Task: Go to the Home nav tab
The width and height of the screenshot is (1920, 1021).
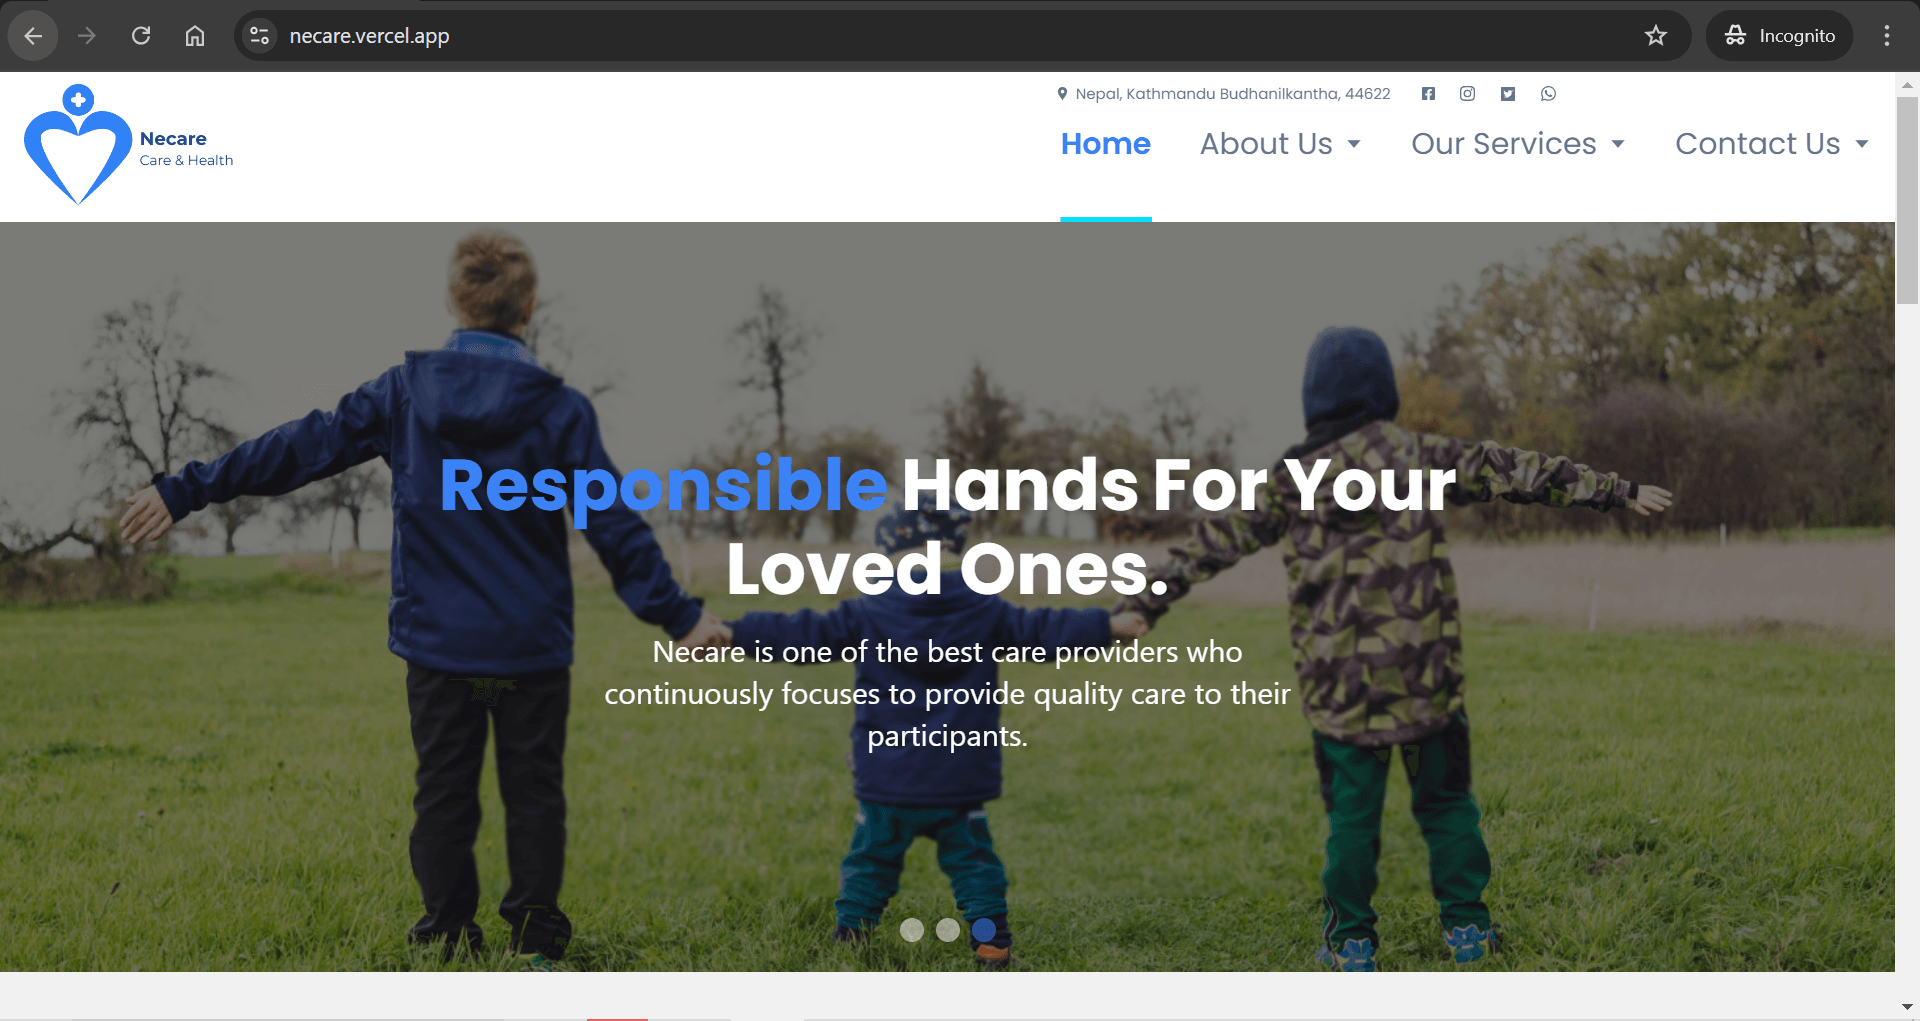Action: [x=1106, y=144]
